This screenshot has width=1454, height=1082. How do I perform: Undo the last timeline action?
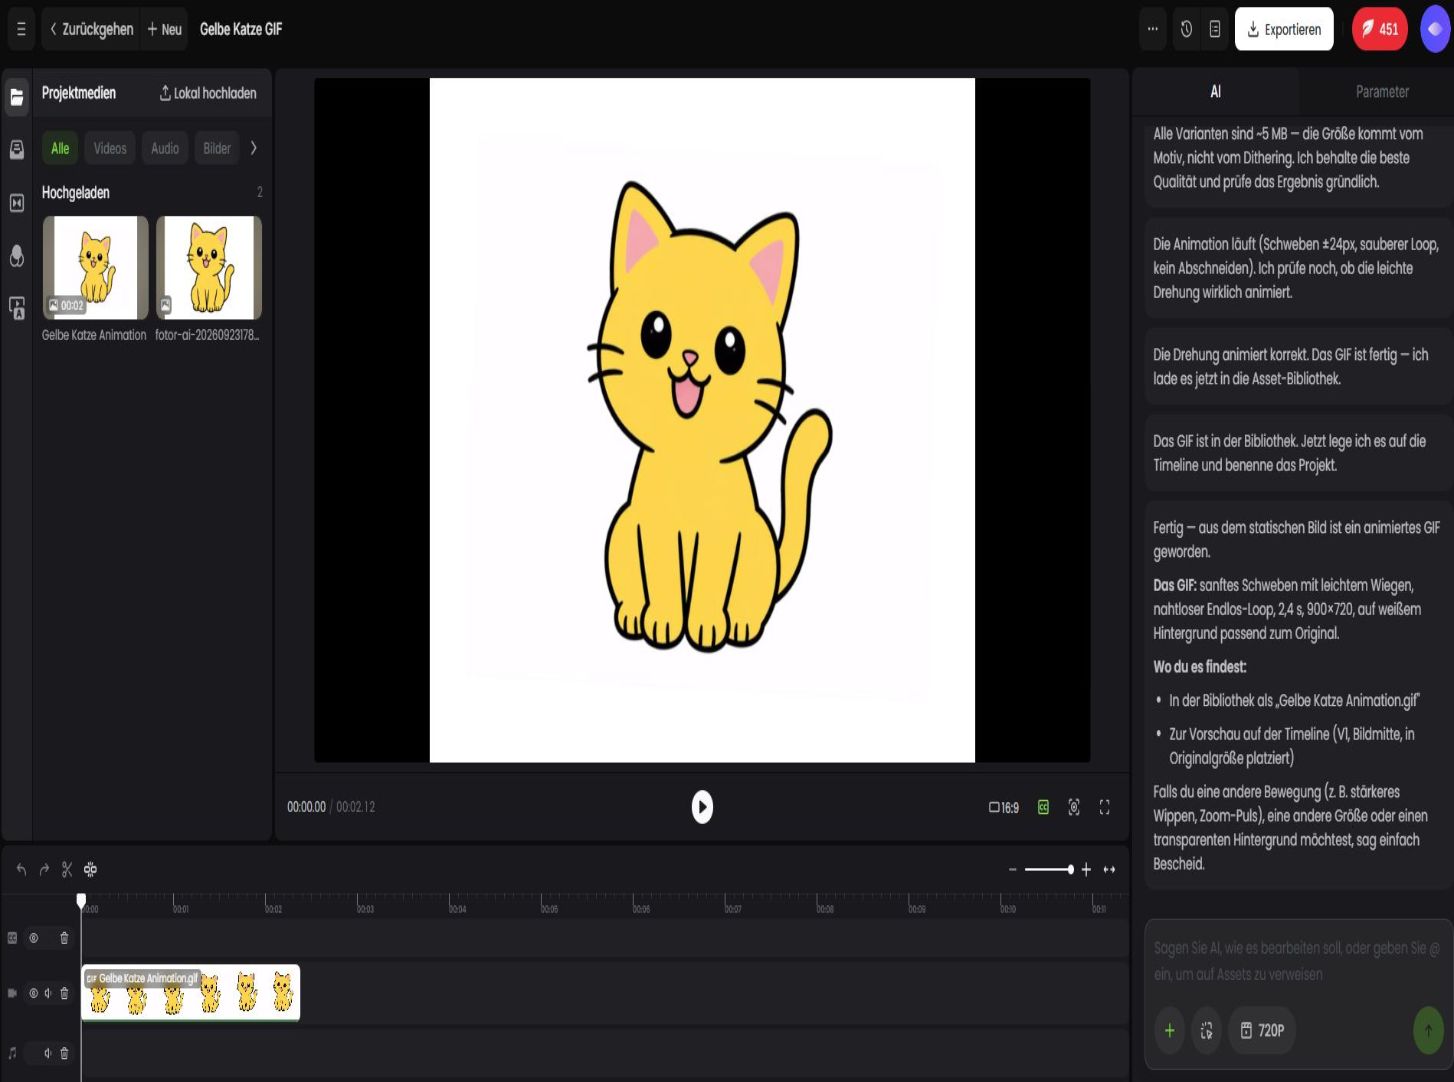coord(21,869)
